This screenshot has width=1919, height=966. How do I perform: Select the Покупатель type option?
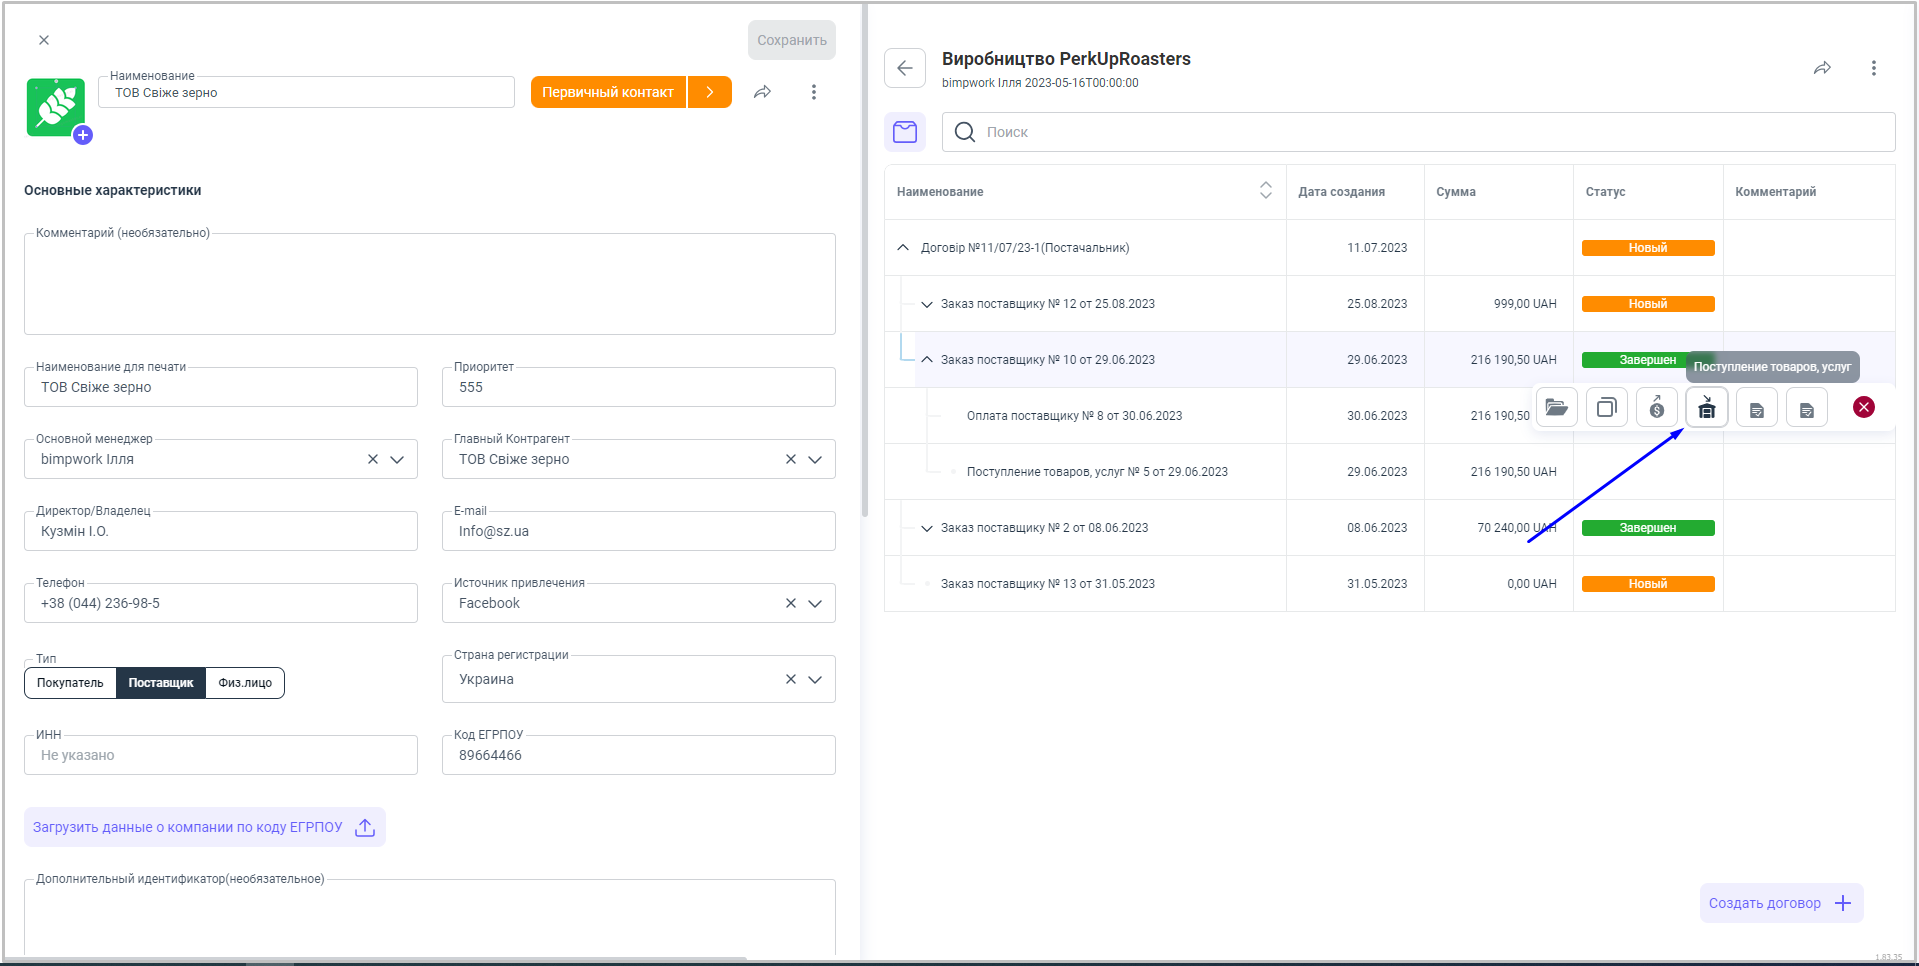[70, 683]
